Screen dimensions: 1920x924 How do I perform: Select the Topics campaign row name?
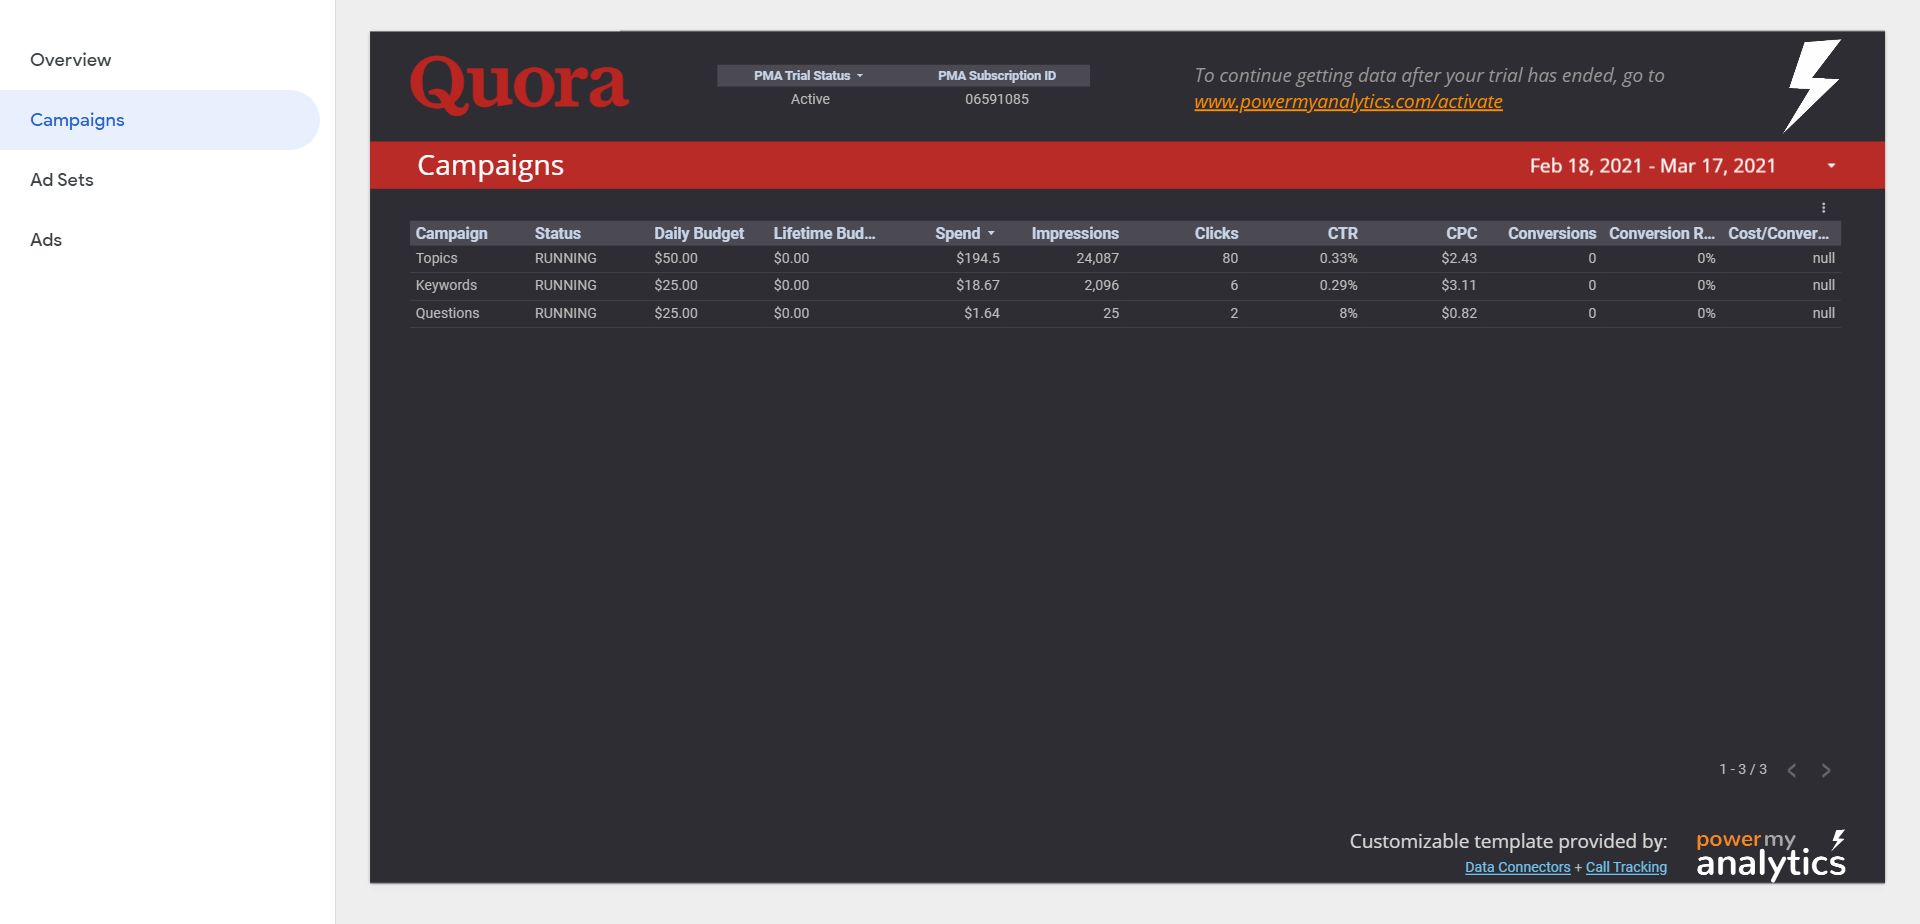point(436,258)
